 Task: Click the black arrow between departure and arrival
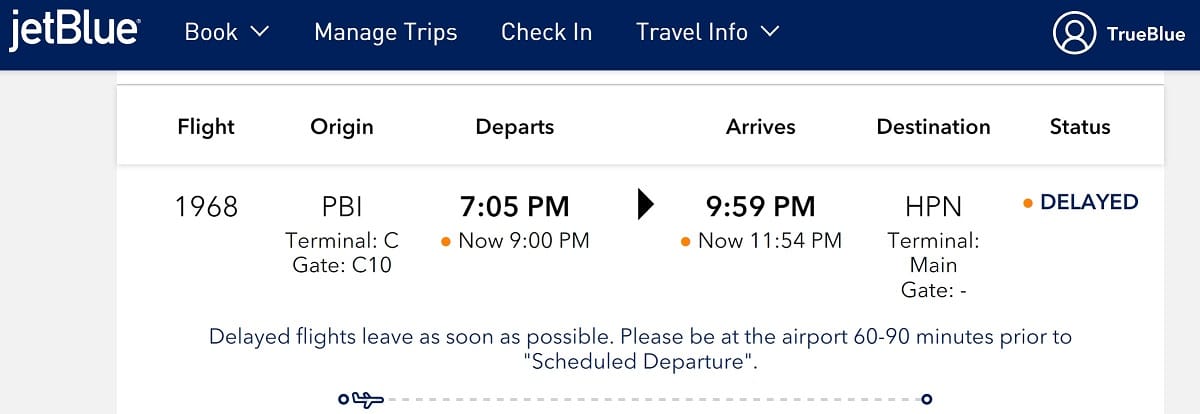point(645,204)
